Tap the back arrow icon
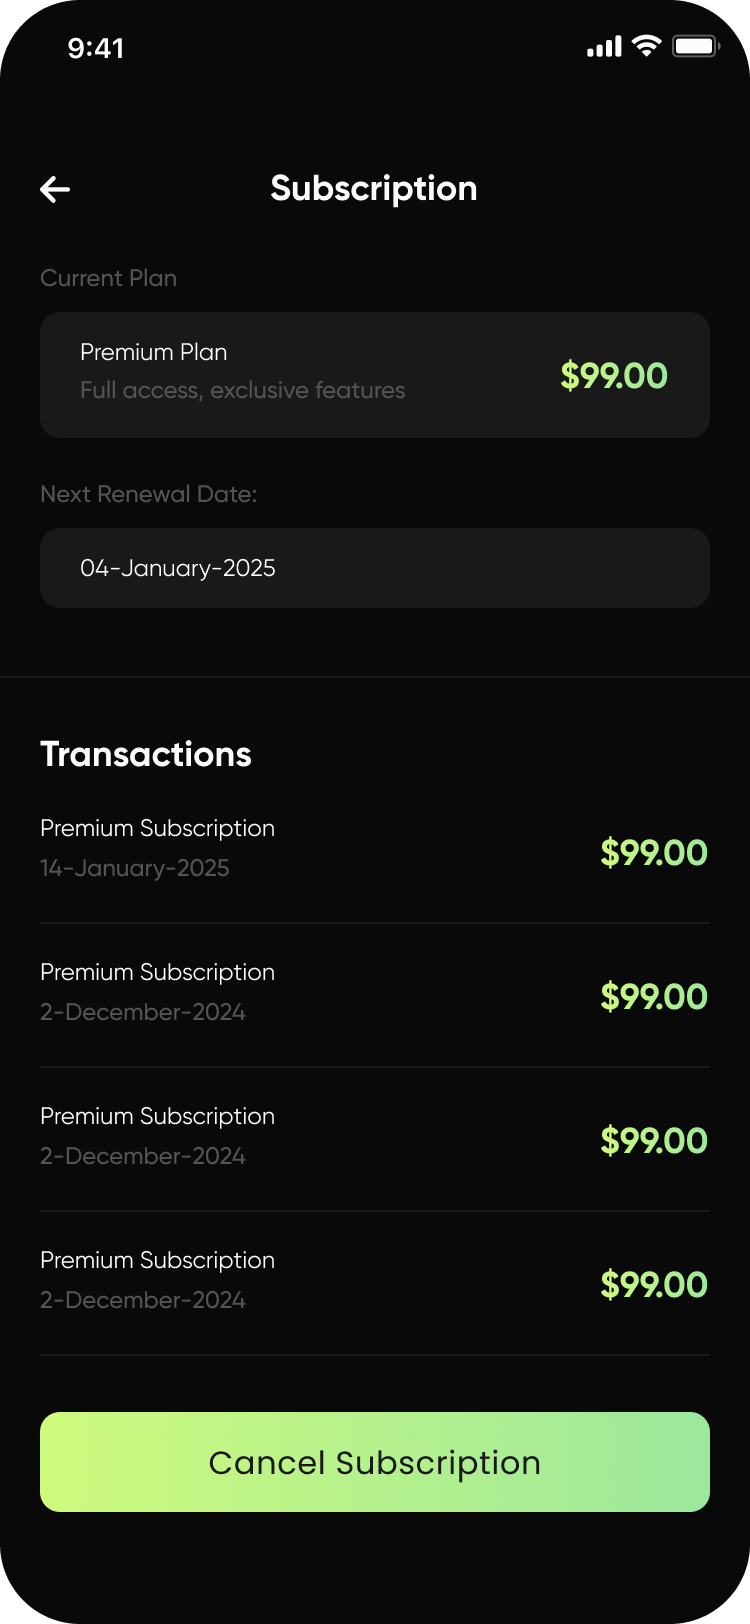 (x=55, y=189)
